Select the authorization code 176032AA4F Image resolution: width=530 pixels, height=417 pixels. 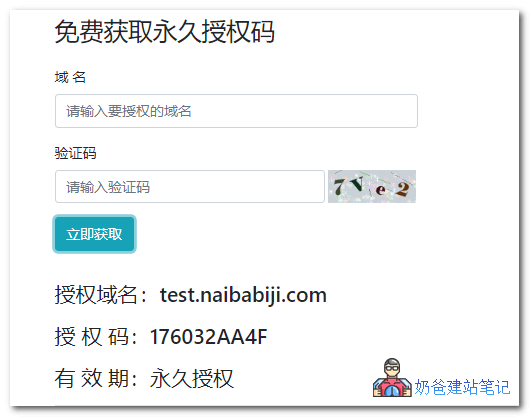coord(208,337)
